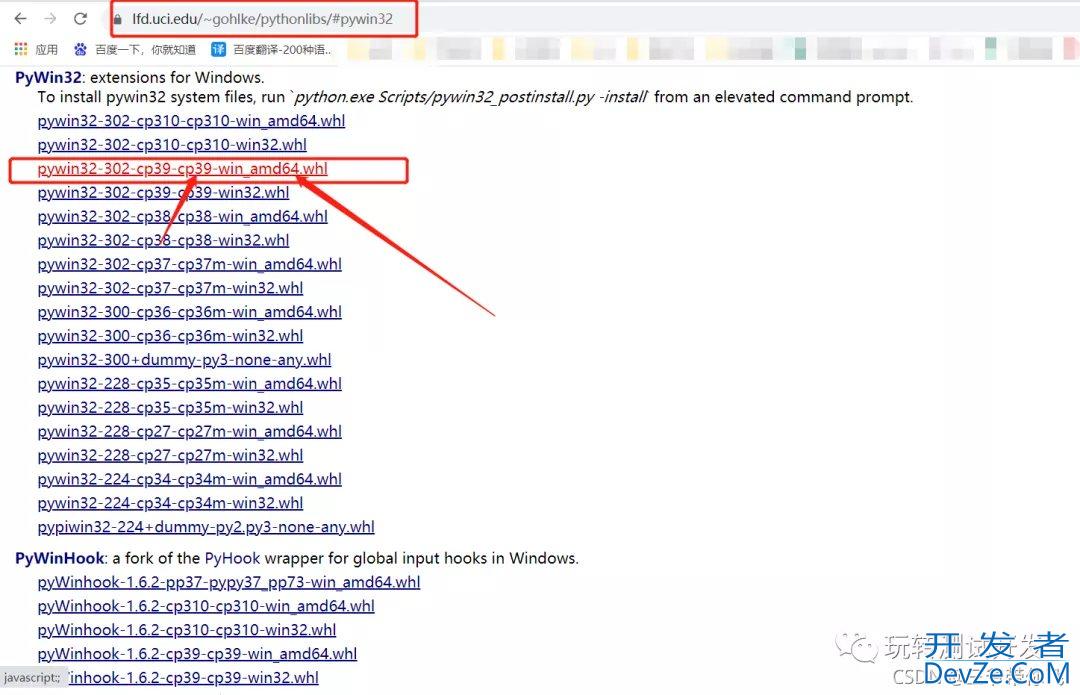Download pywin32-228-cp27-cp27m-win32.whl
The image size is (1080, 695).
(170, 455)
